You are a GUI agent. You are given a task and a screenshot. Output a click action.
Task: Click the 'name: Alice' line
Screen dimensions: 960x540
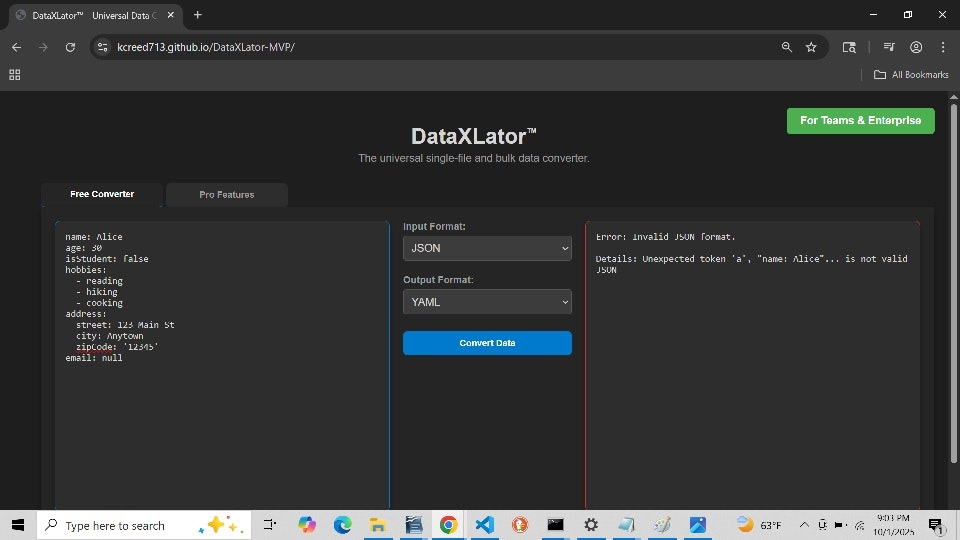[94, 237]
